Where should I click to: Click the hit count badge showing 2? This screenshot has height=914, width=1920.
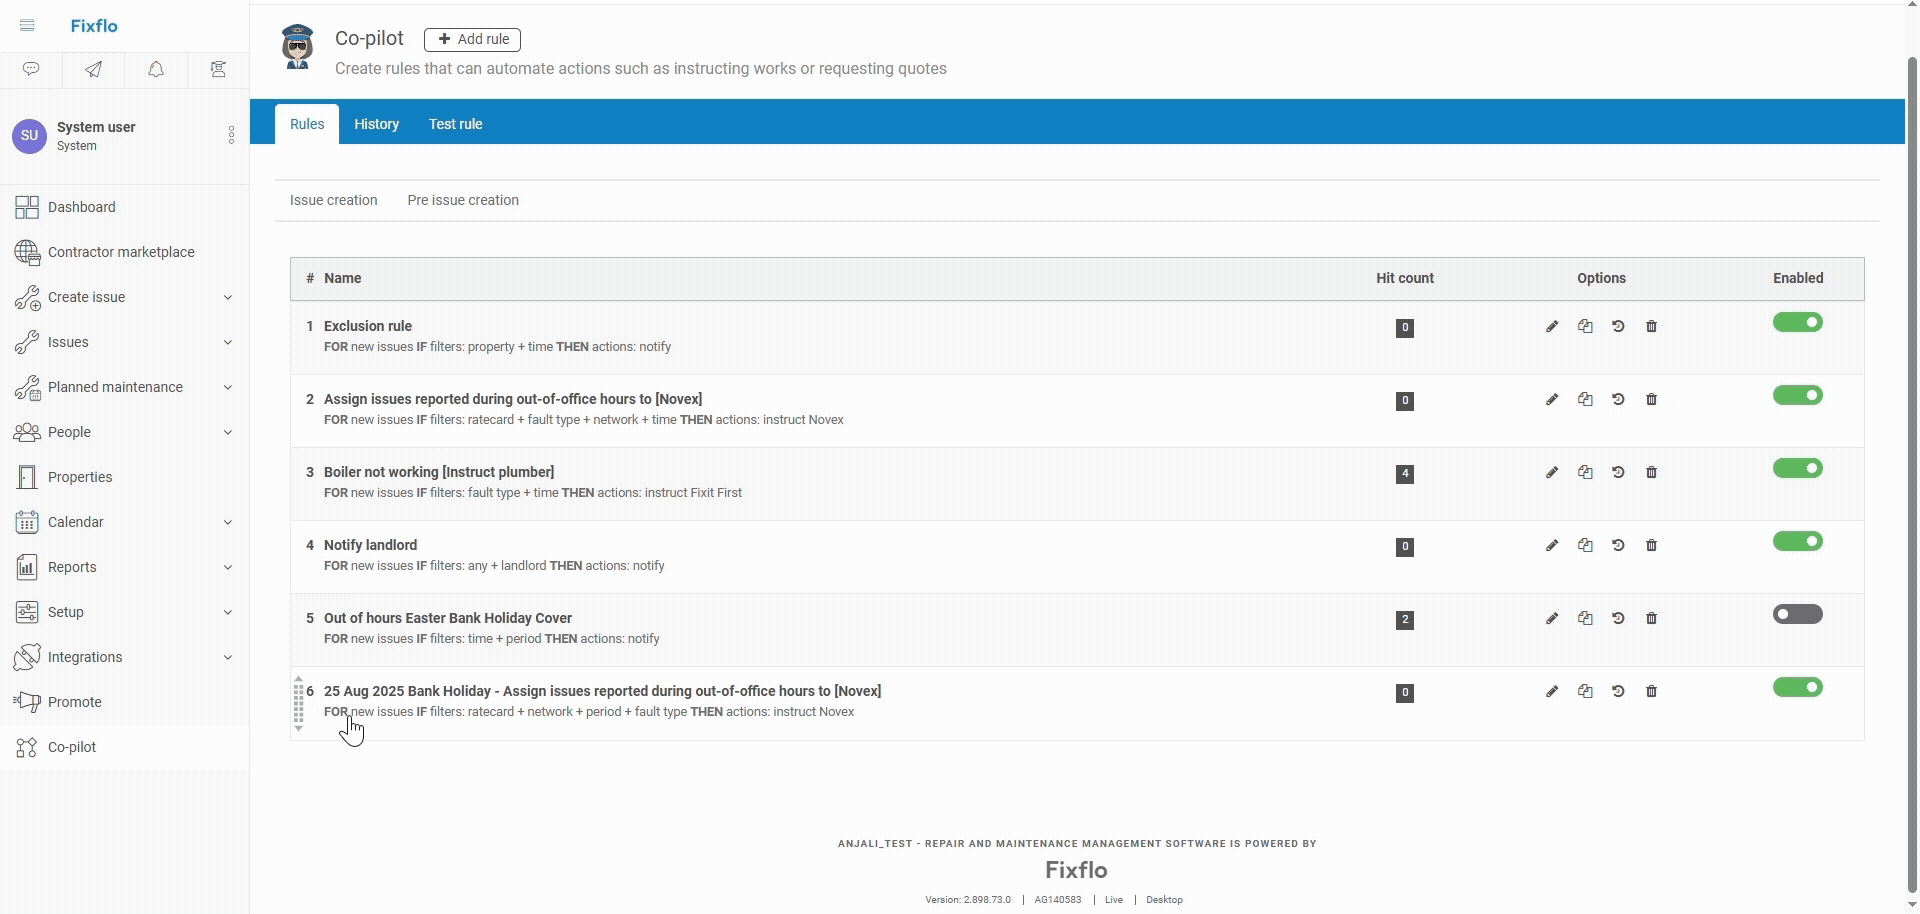tap(1405, 620)
